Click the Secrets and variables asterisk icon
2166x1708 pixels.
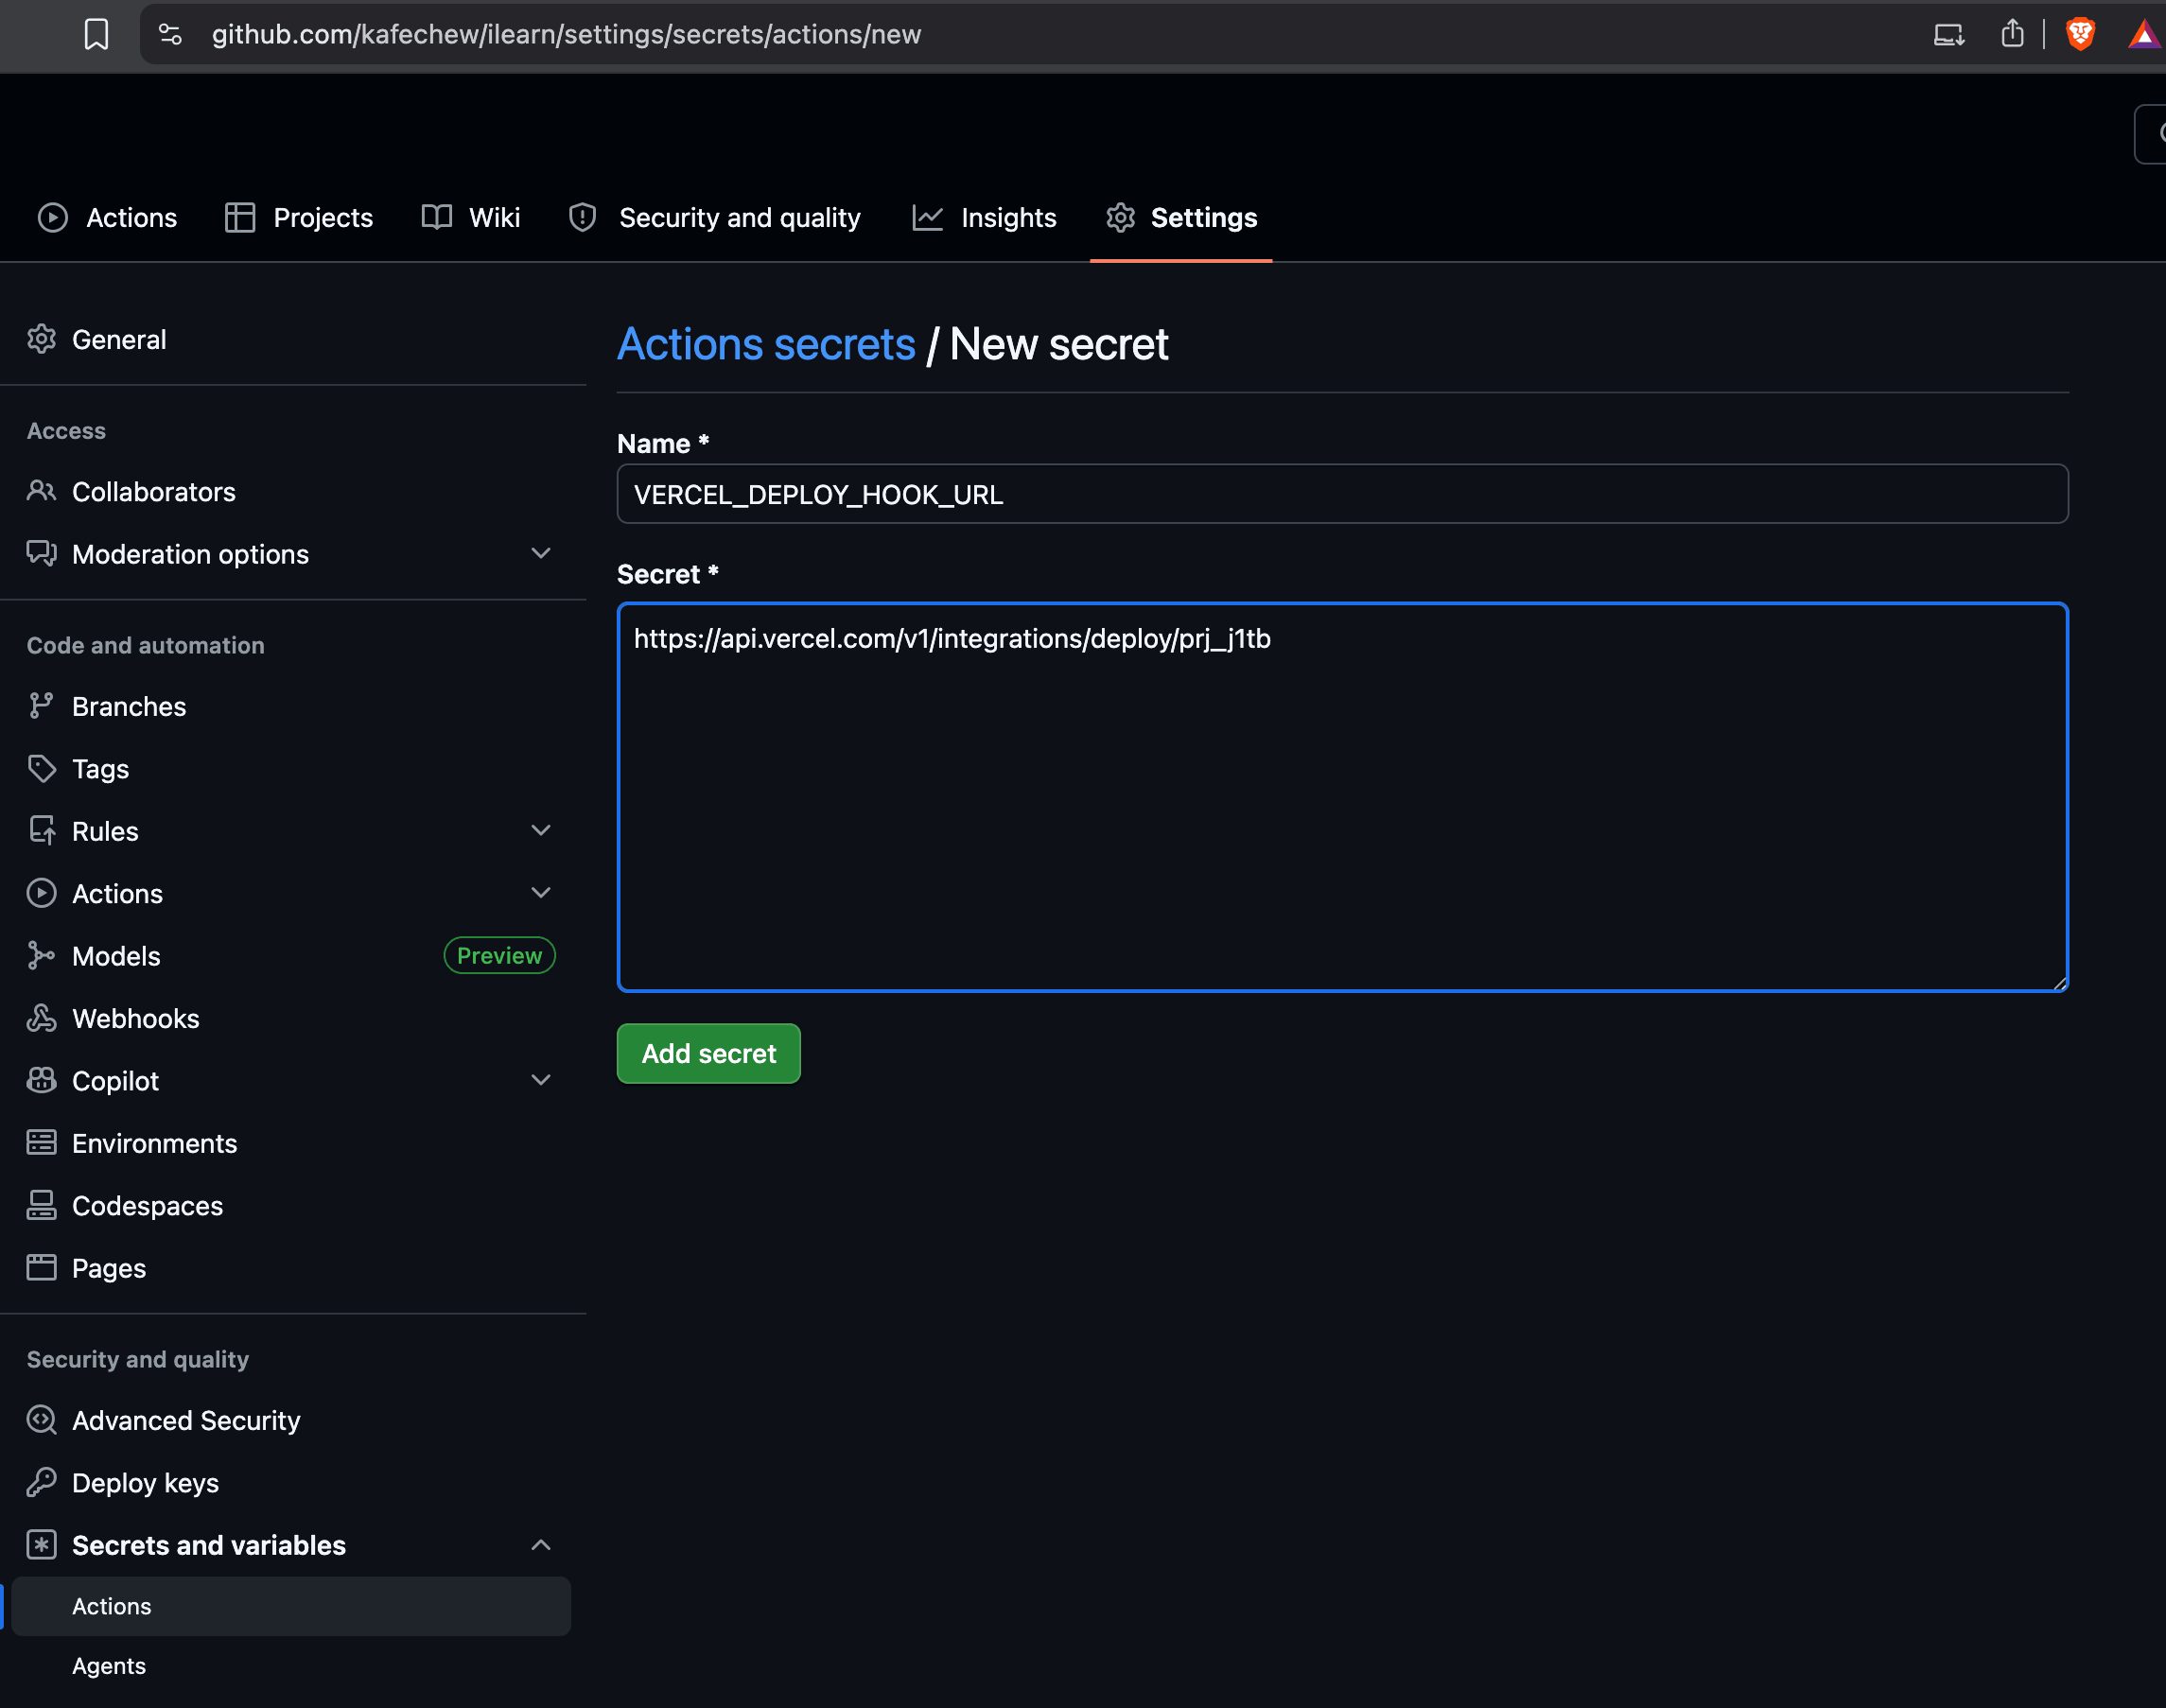click(x=41, y=1545)
